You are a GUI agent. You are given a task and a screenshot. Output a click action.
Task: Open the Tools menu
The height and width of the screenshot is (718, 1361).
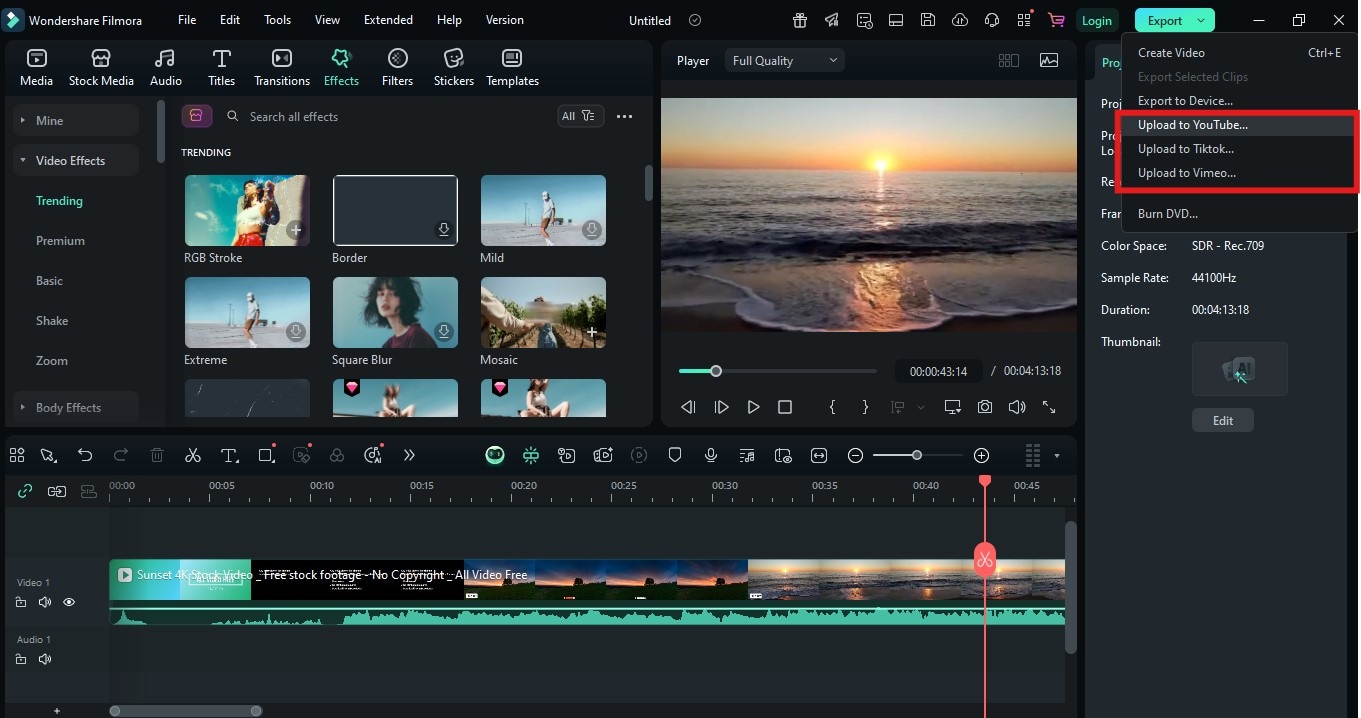point(276,19)
